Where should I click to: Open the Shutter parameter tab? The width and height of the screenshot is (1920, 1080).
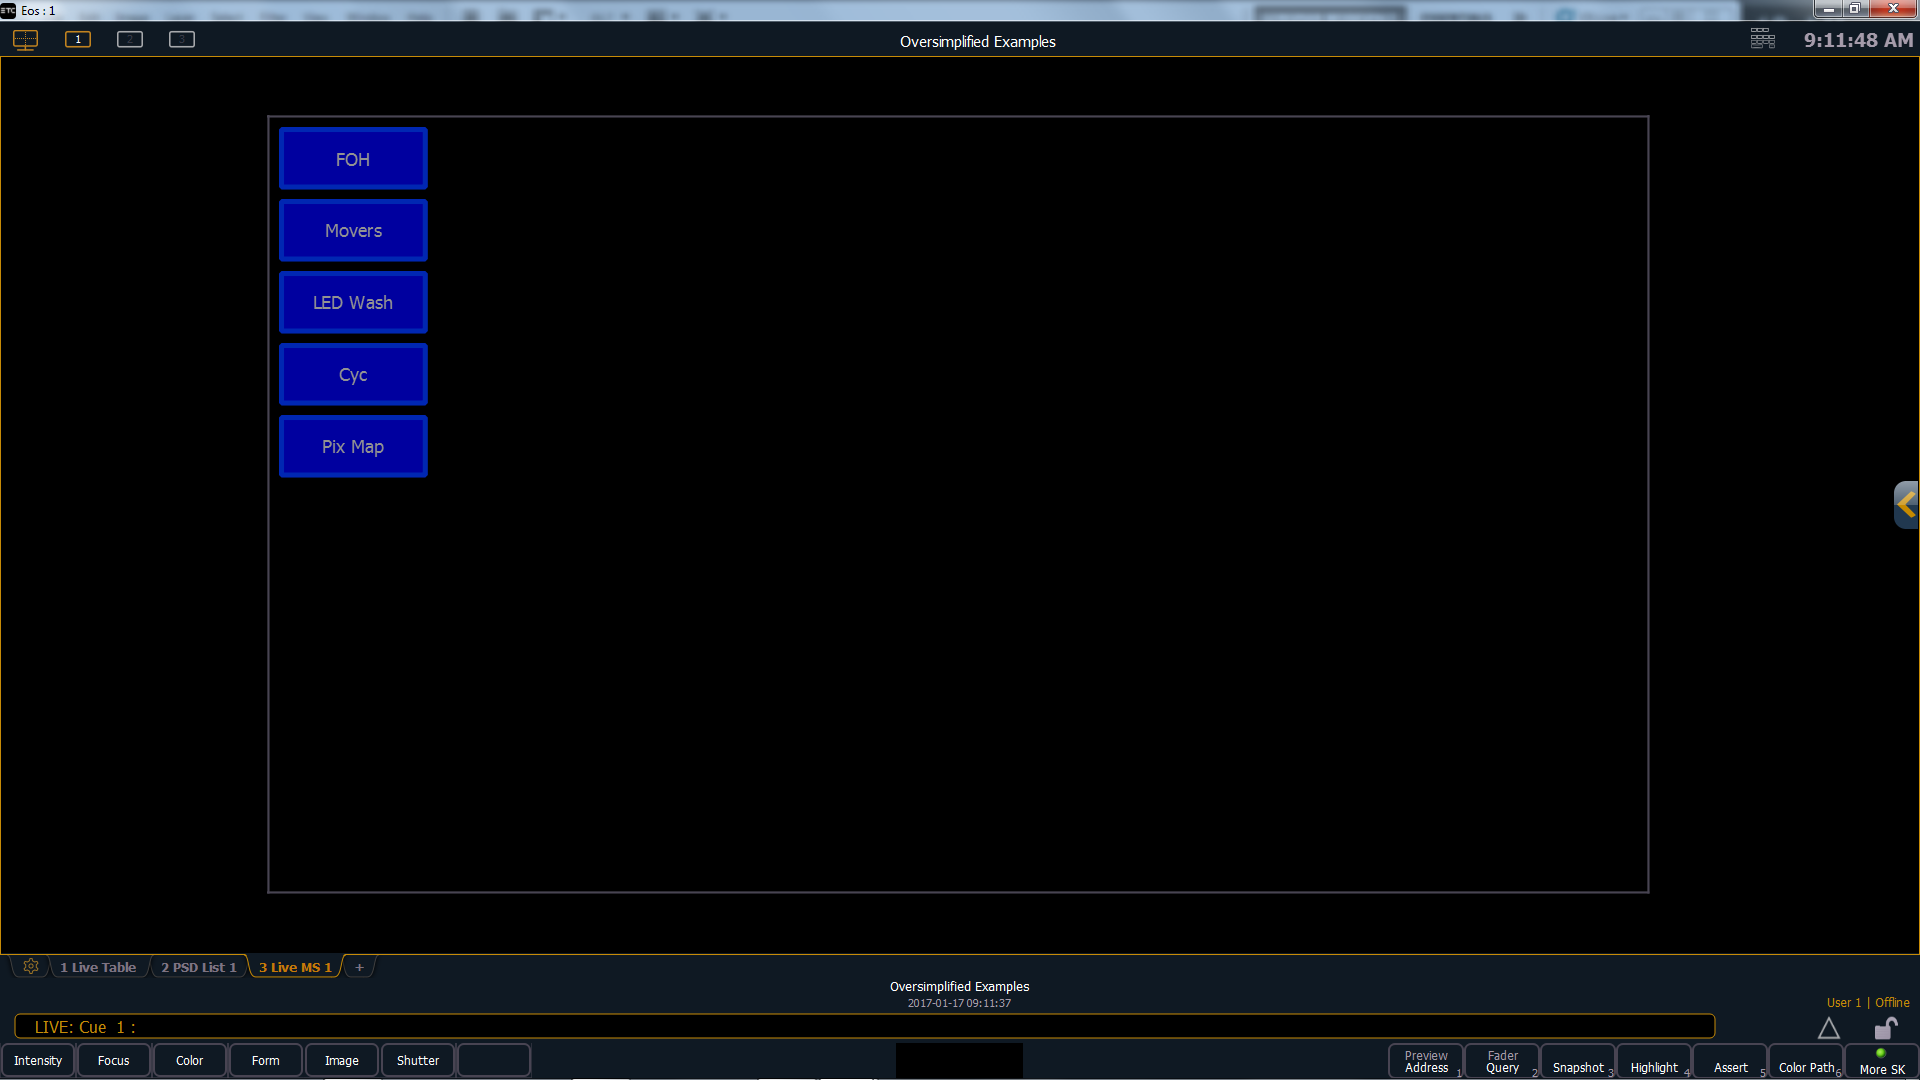(417, 1060)
